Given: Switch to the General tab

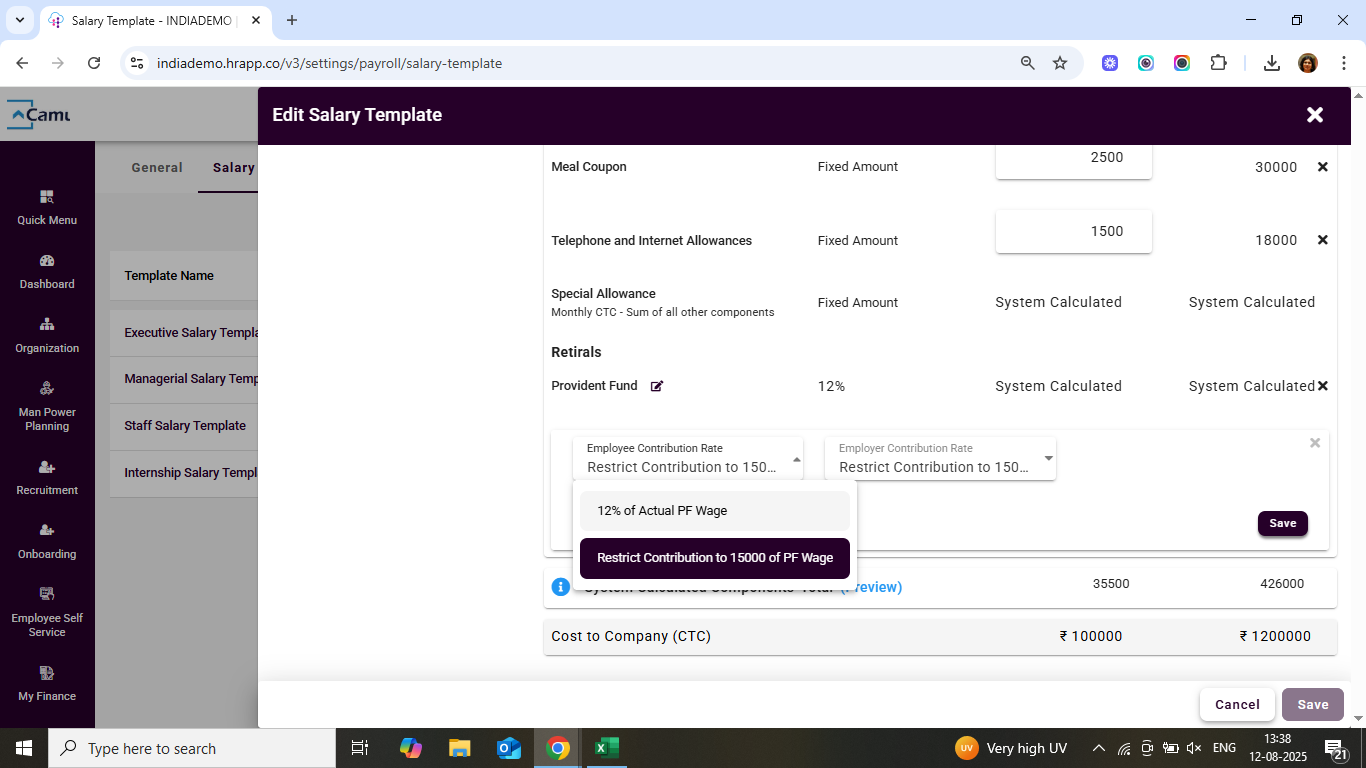Looking at the screenshot, I should click(x=157, y=168).
